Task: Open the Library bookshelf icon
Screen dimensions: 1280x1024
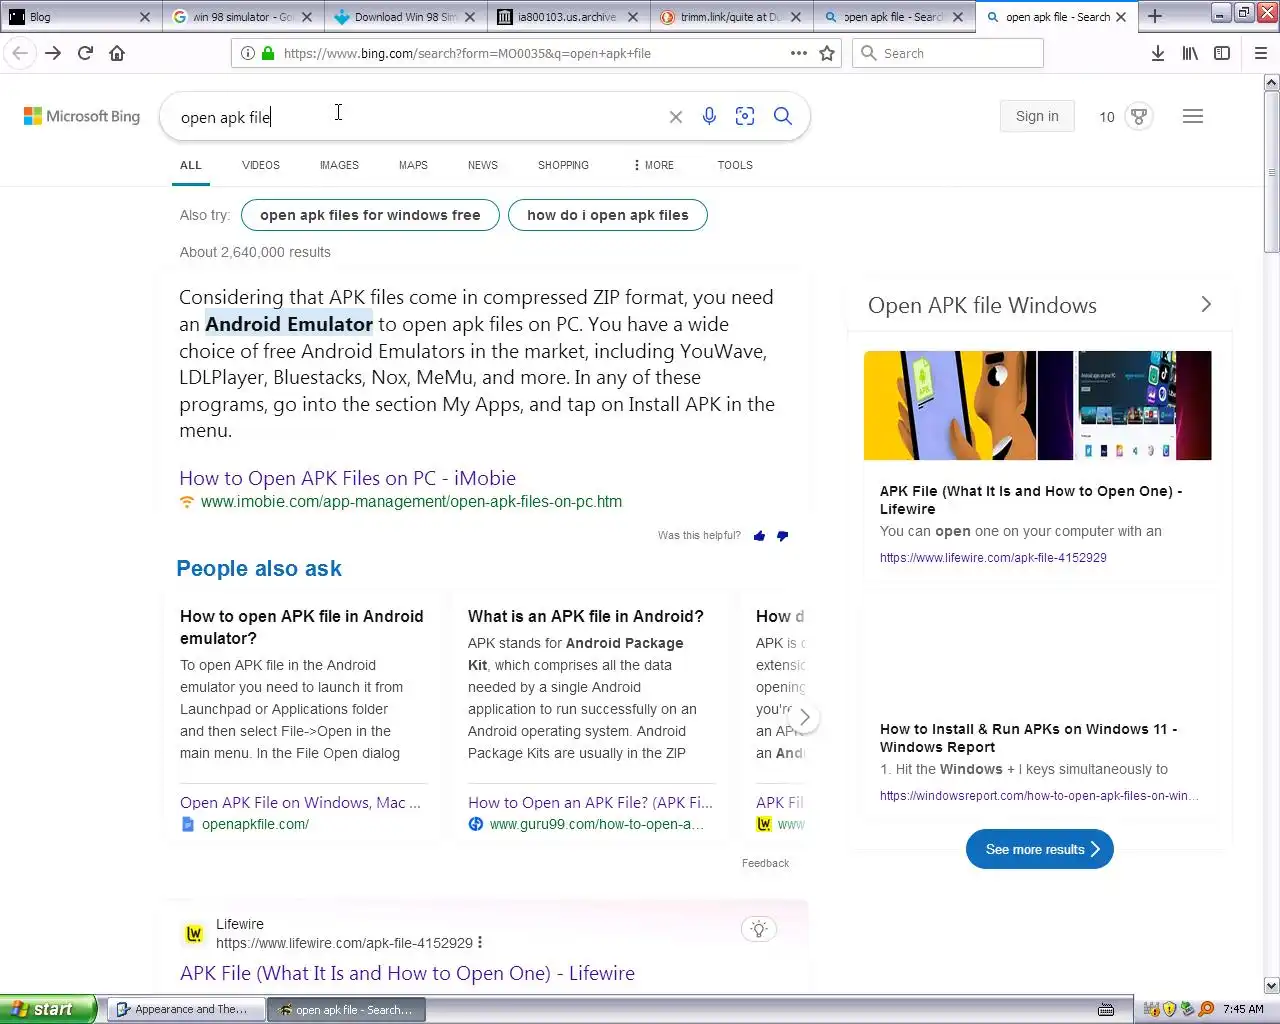Action: 1190,53
